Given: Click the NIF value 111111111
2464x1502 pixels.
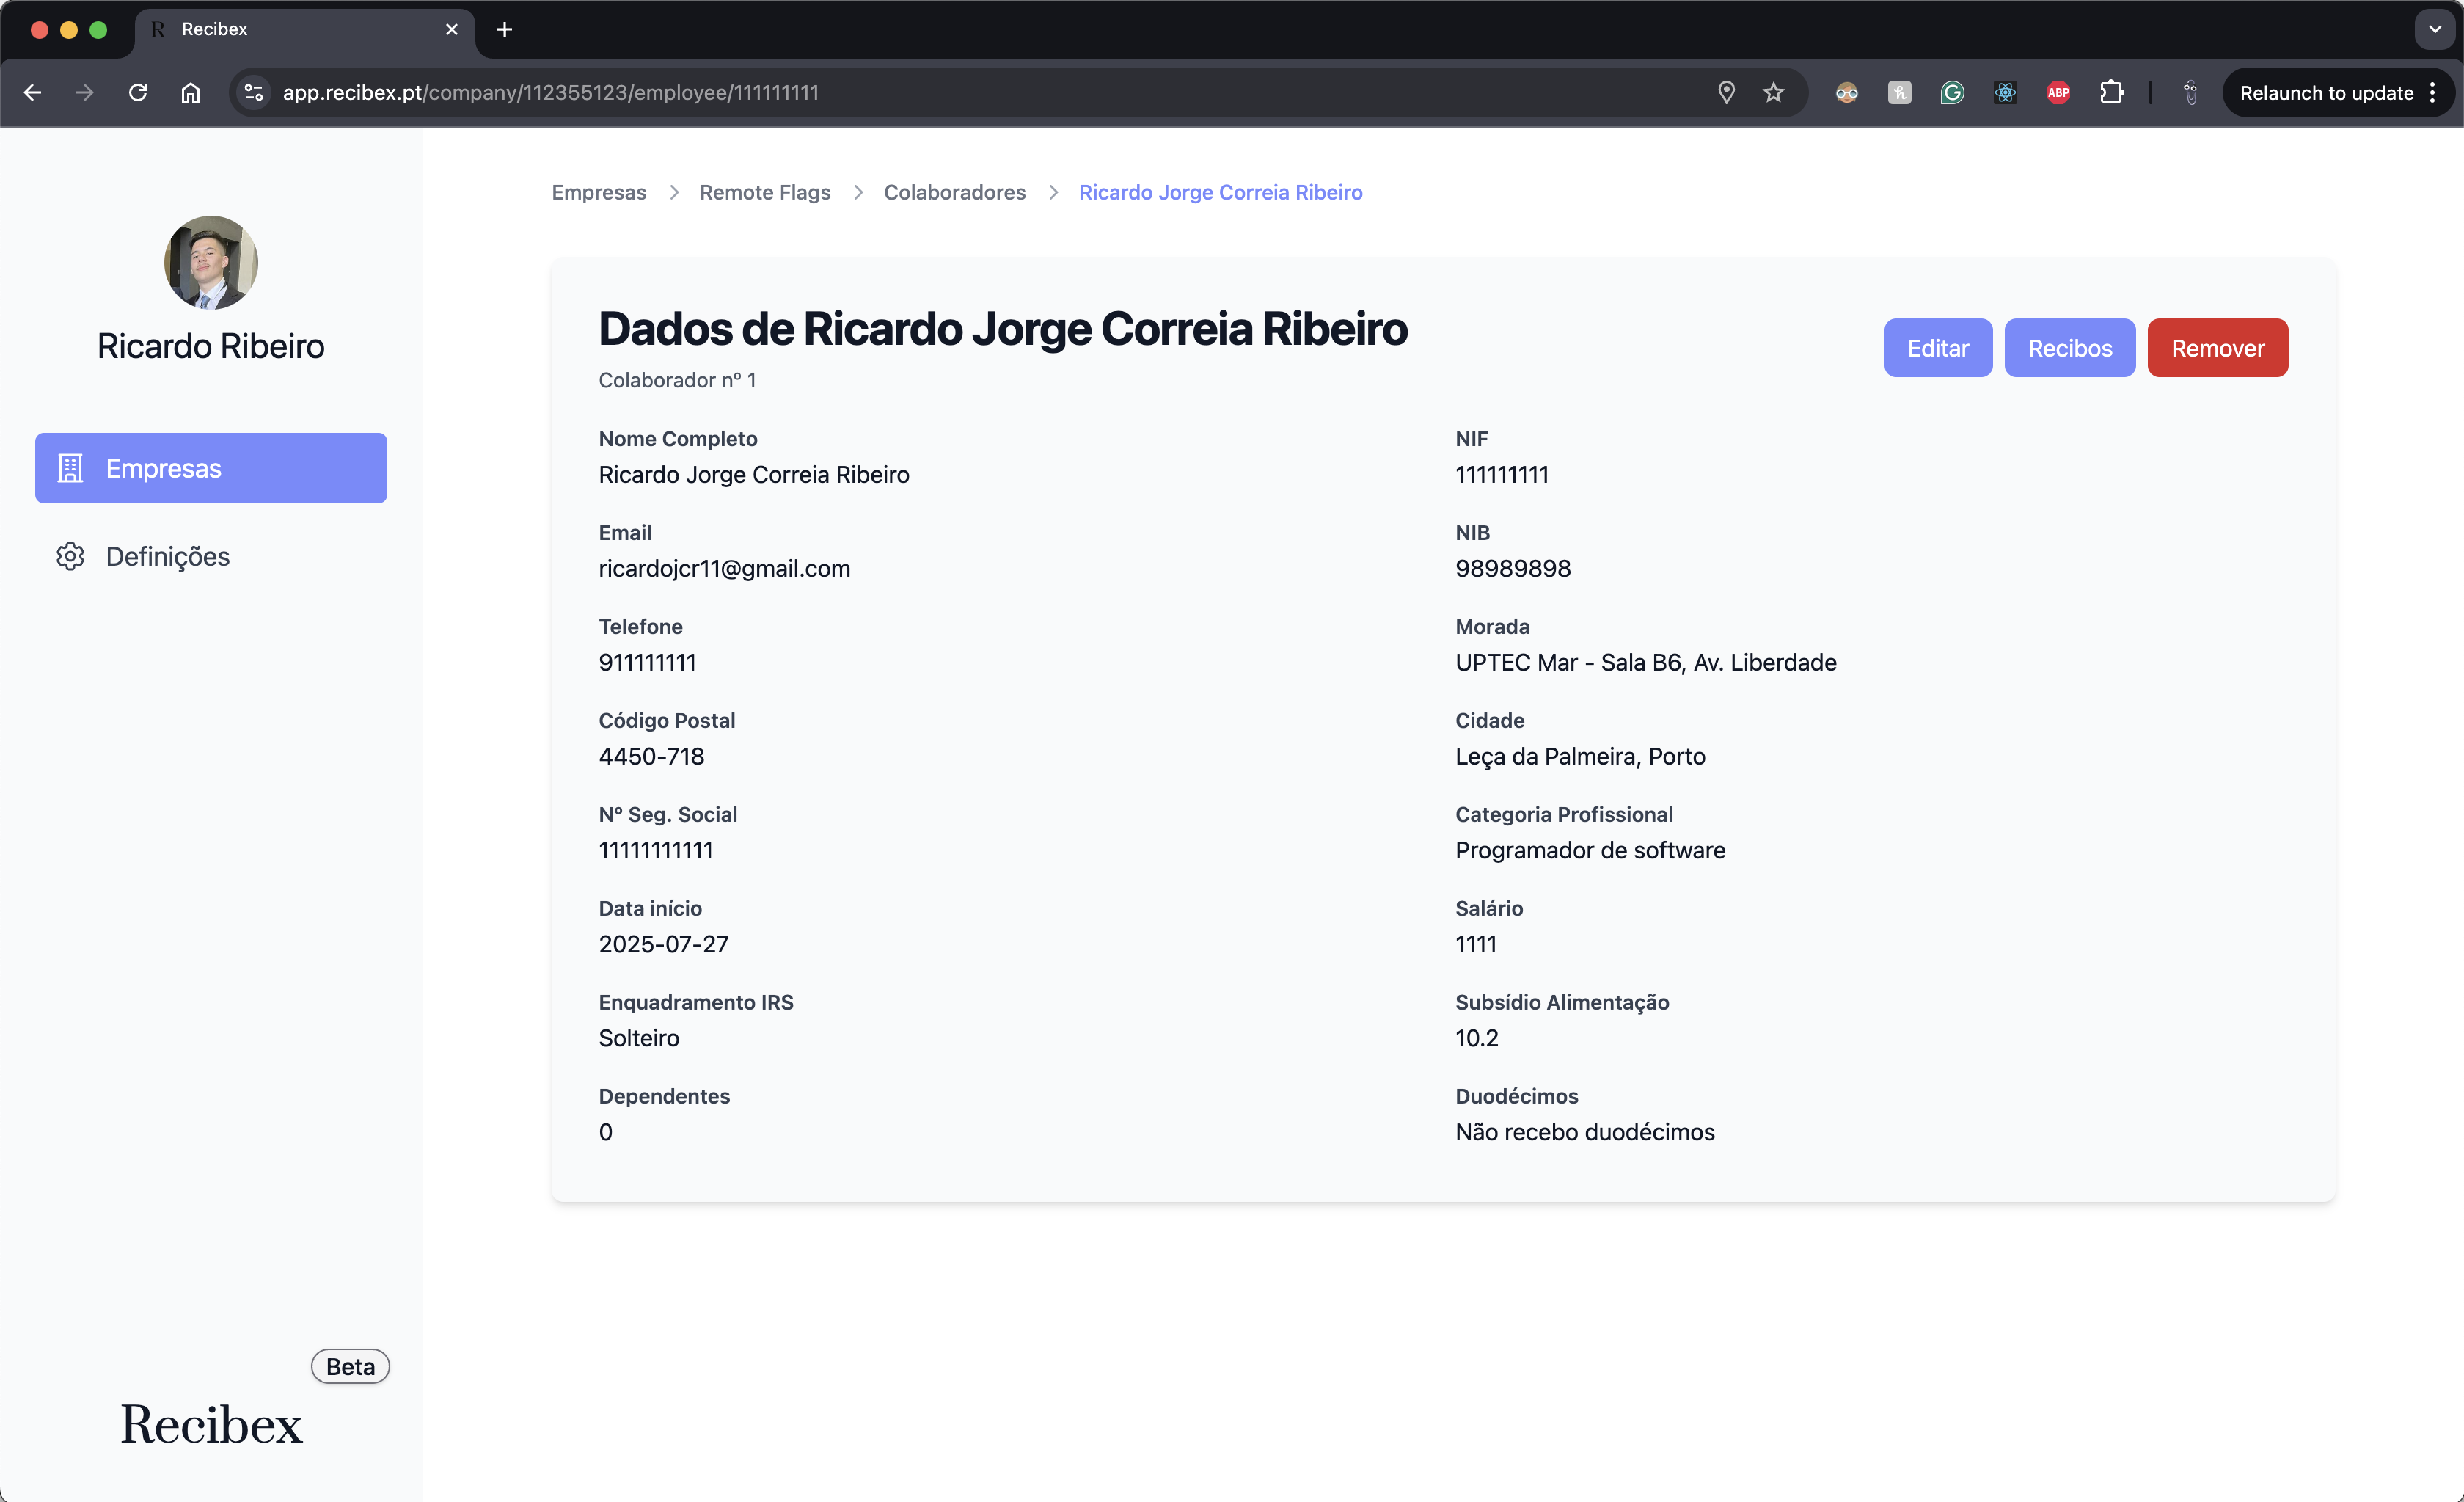Looking at the screenshot, I should pos(1502,474).
